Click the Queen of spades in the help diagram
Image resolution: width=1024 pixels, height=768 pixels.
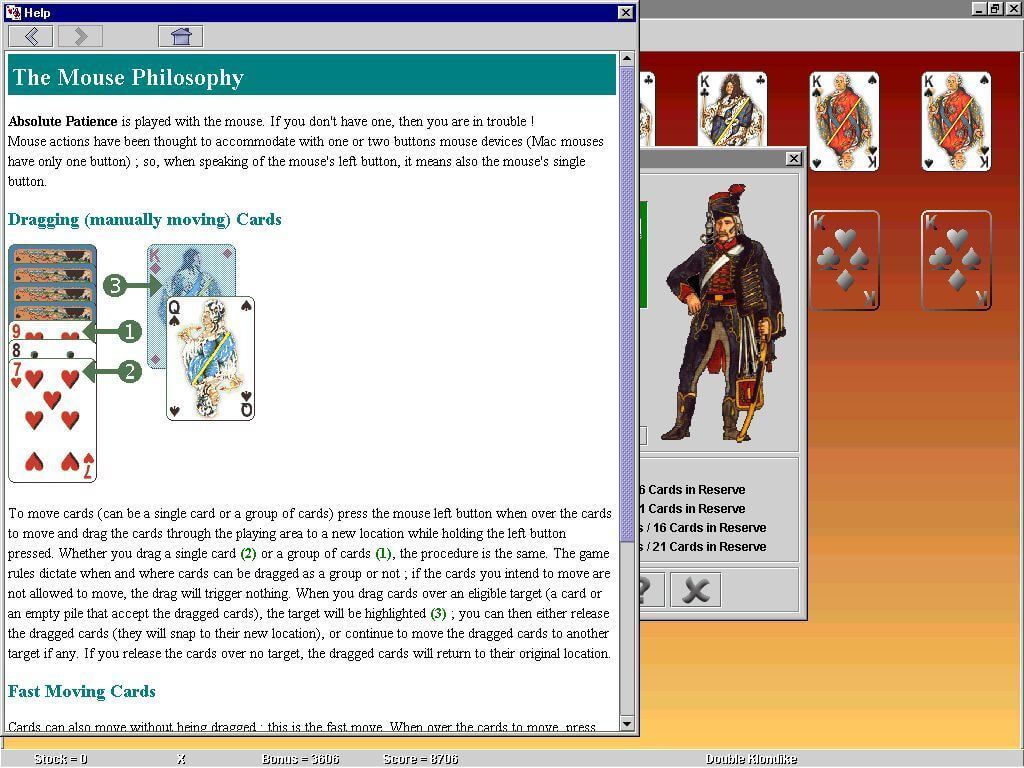point(210,358)
